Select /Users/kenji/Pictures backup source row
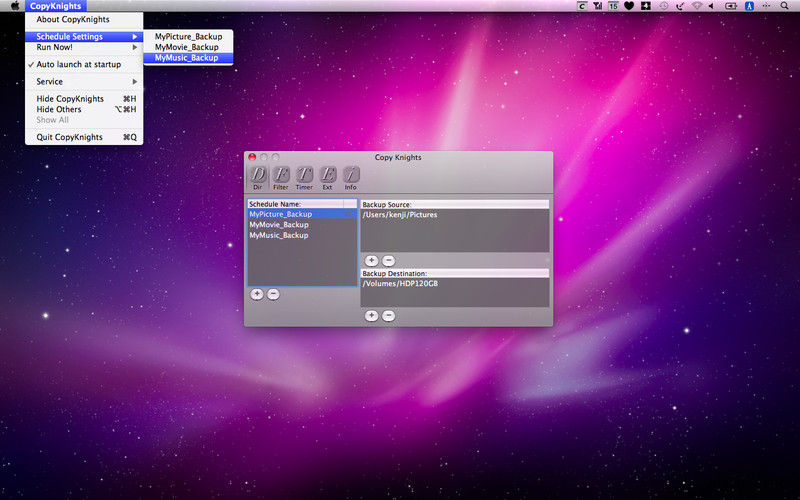Image resolution: width=800 pixels, height=500 pixels. coord(455,215)
